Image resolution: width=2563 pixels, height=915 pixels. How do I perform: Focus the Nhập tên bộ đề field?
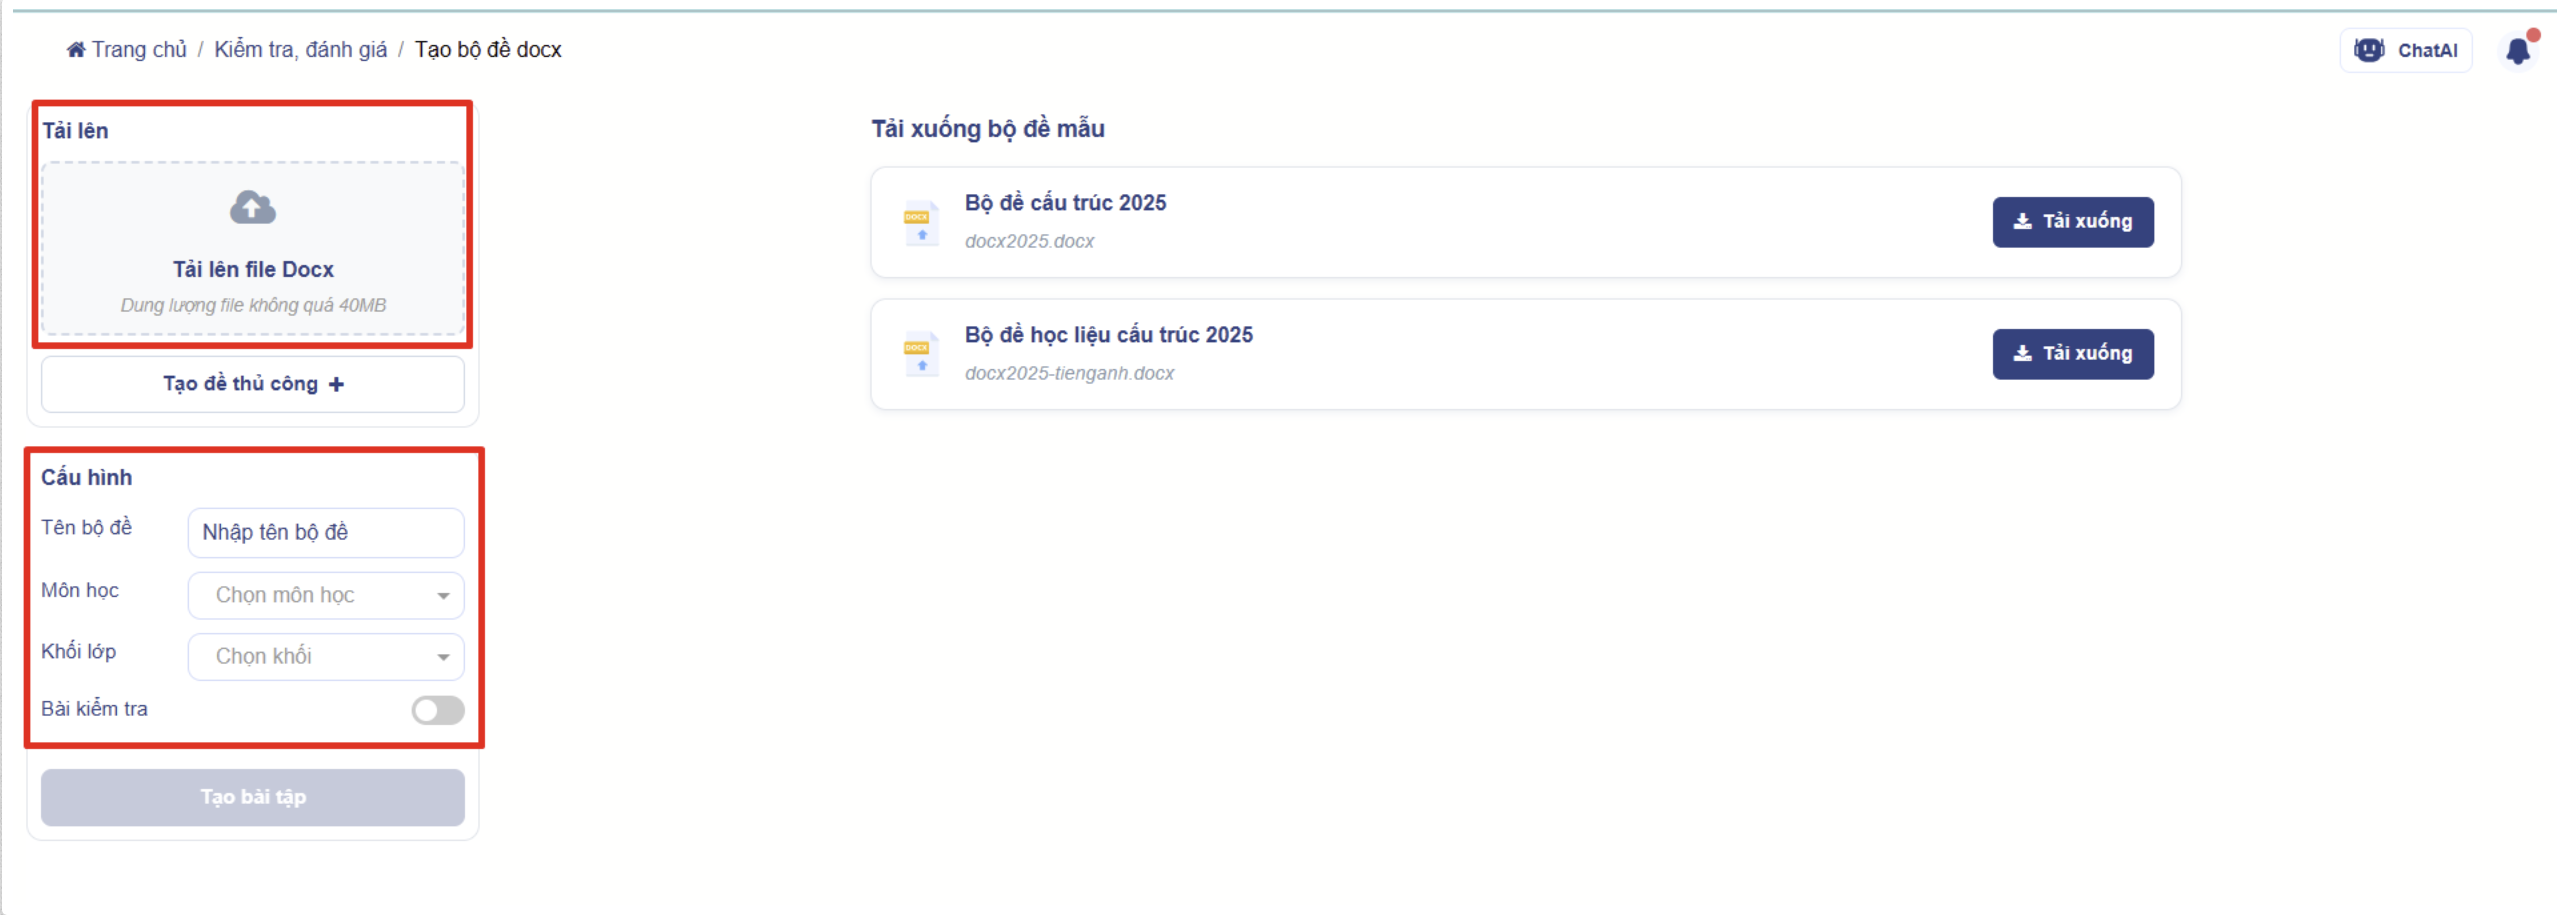(325, 532)
